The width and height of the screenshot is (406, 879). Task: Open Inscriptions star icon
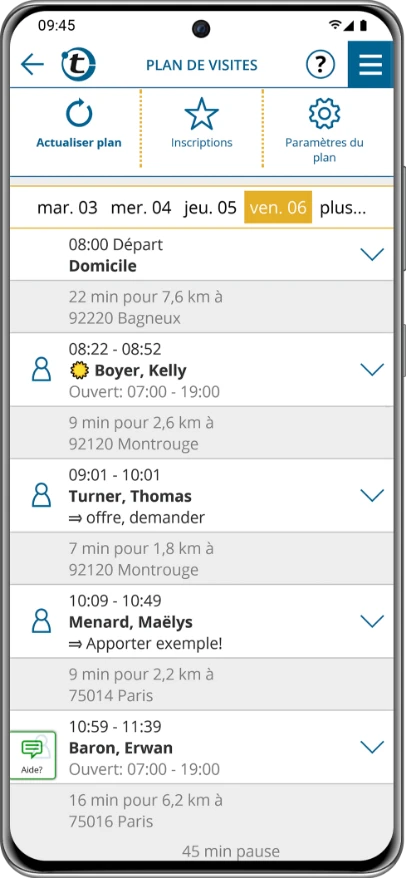(201, 114)
